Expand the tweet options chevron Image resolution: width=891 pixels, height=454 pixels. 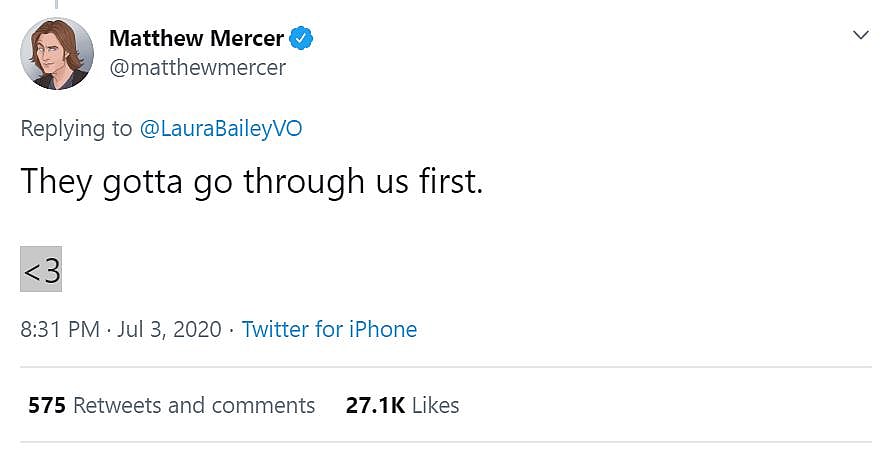tap(860, 36)
